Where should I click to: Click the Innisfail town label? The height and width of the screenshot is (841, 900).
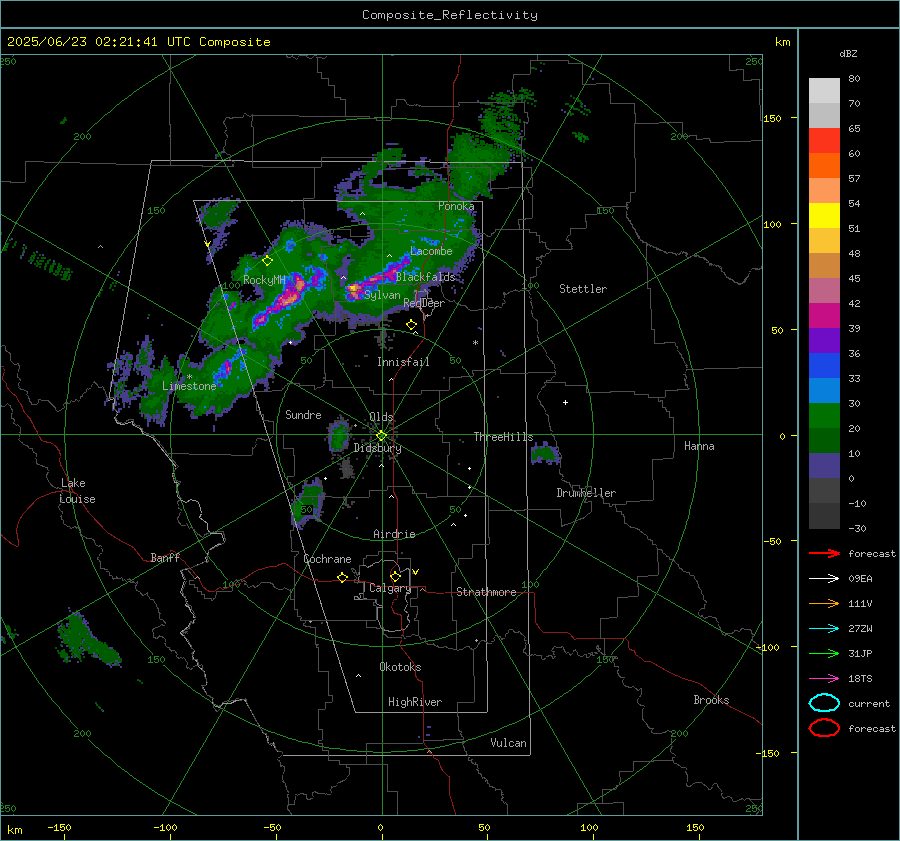[403, 362]
